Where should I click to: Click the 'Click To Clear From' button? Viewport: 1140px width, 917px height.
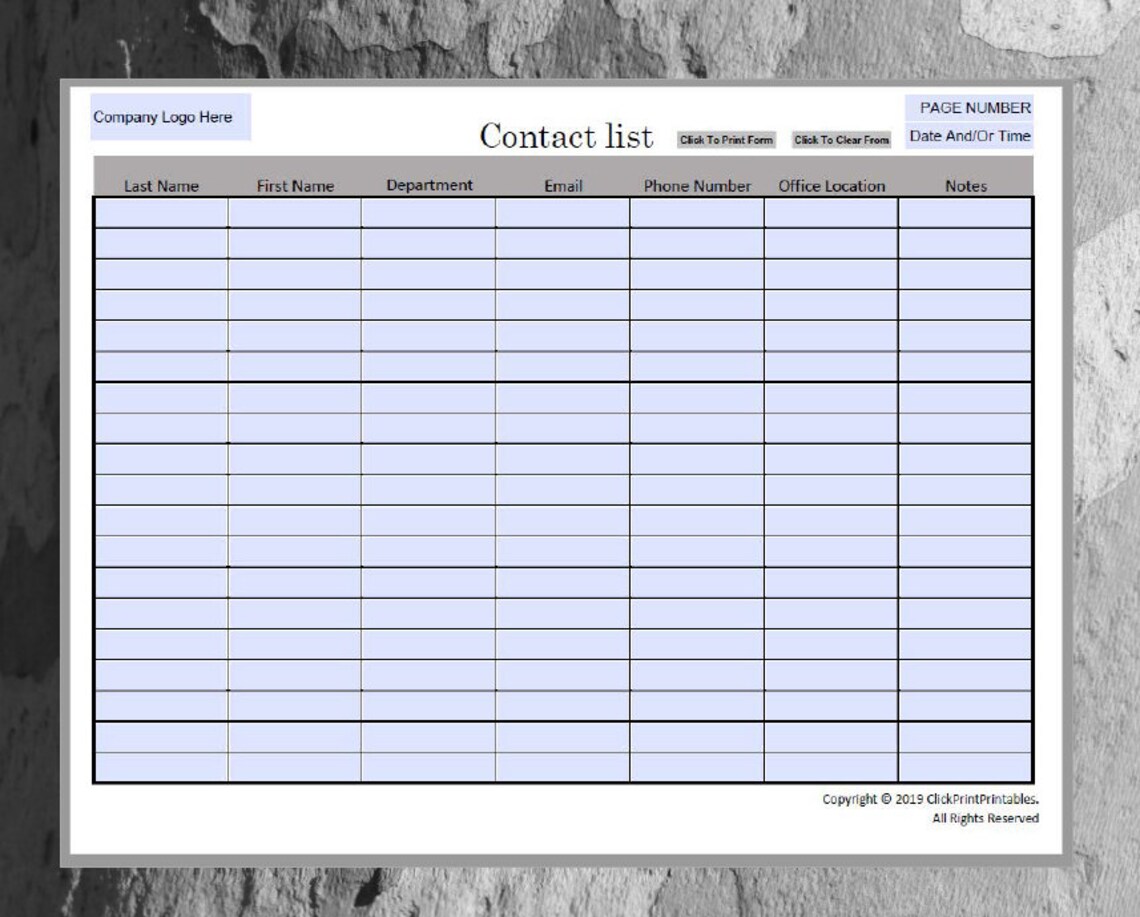840,139
